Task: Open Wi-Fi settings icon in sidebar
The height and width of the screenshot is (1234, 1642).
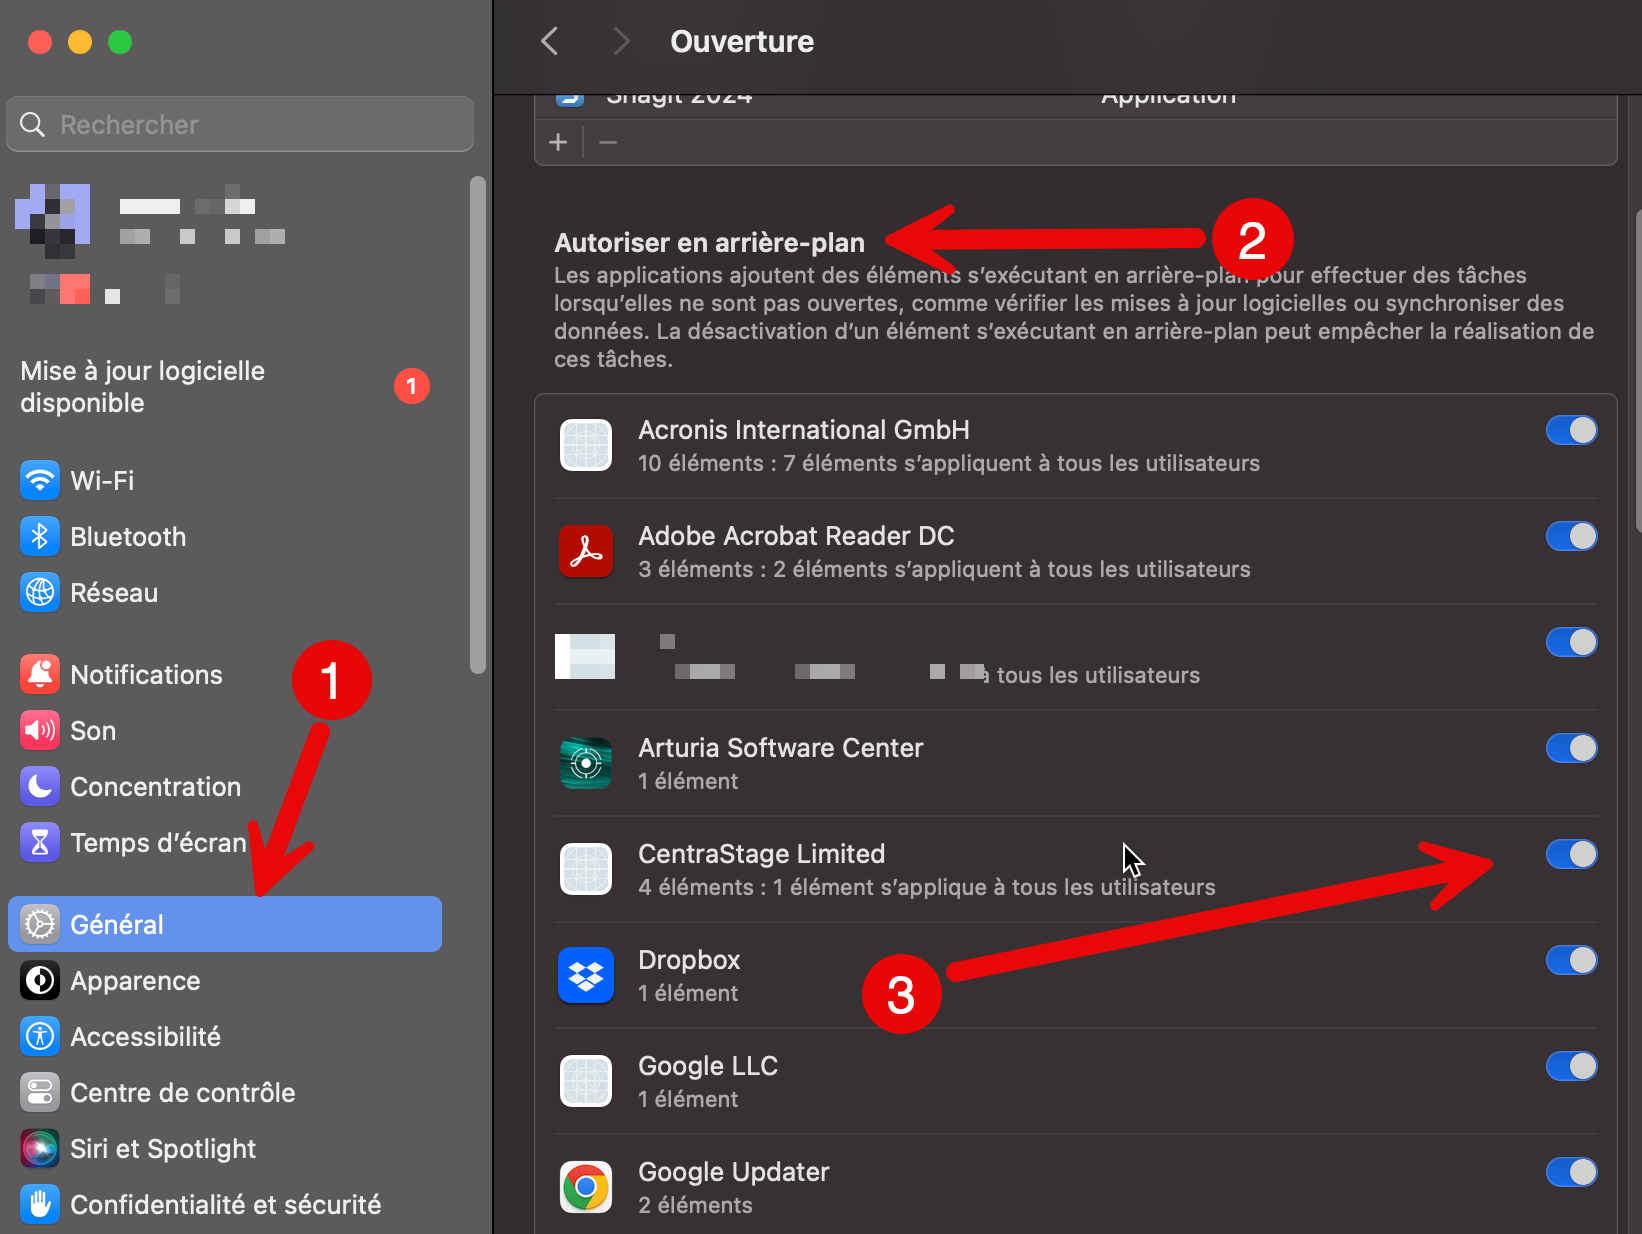Action: 40,481
